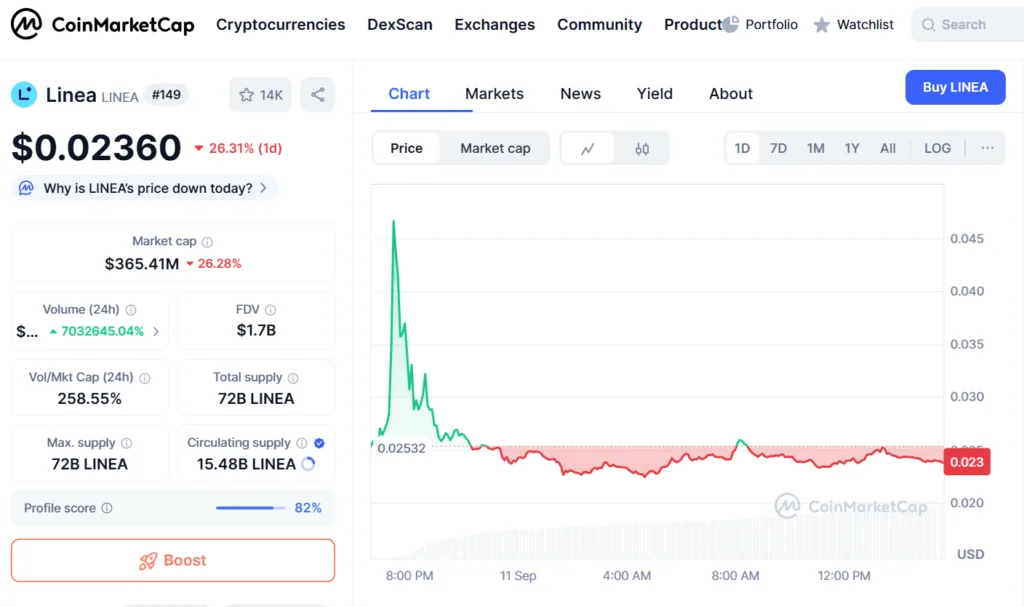This screenshot has height=607, width=1024.
Task: Switch chart to candlestick view
Action: pos(640,147)
